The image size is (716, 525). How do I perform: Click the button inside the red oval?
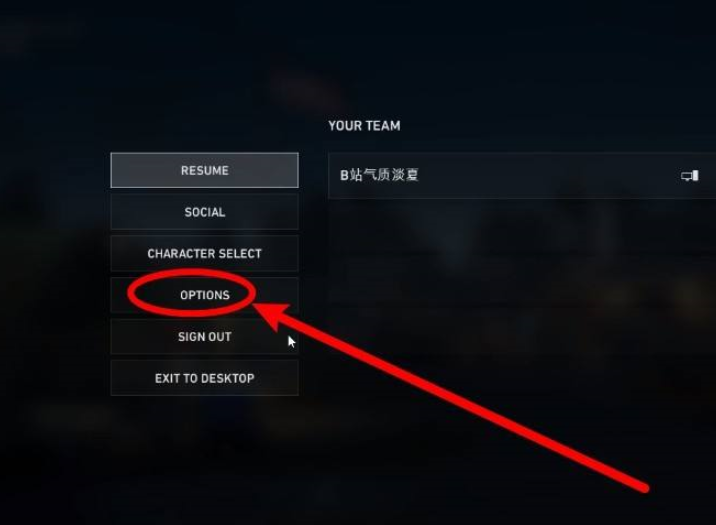point(205,295)
